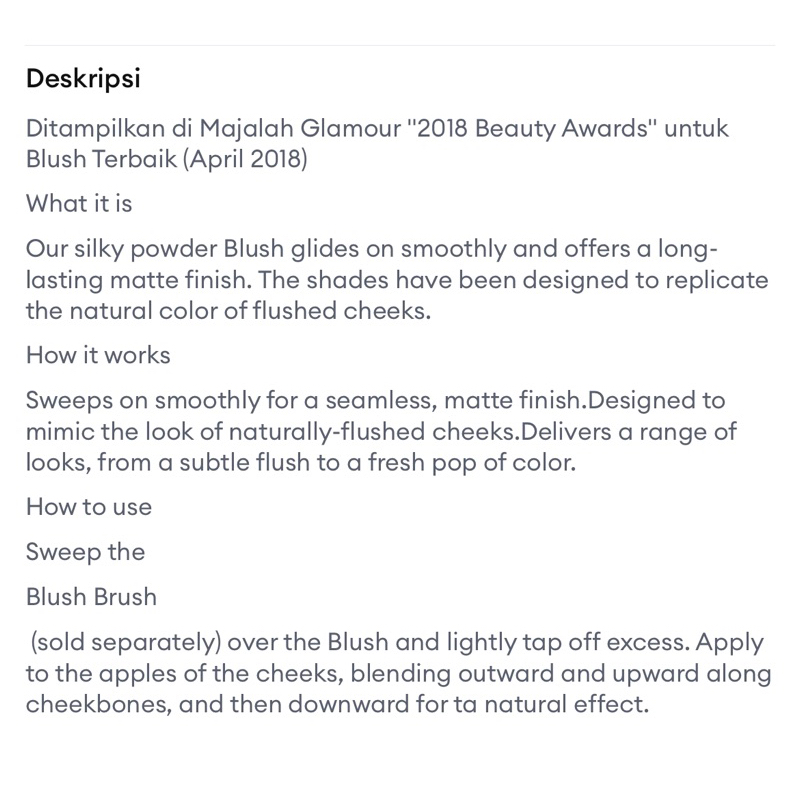Screen dimensions: 800x800
Task: Tap the "How to use" subheading
Action: click(89, 507)
